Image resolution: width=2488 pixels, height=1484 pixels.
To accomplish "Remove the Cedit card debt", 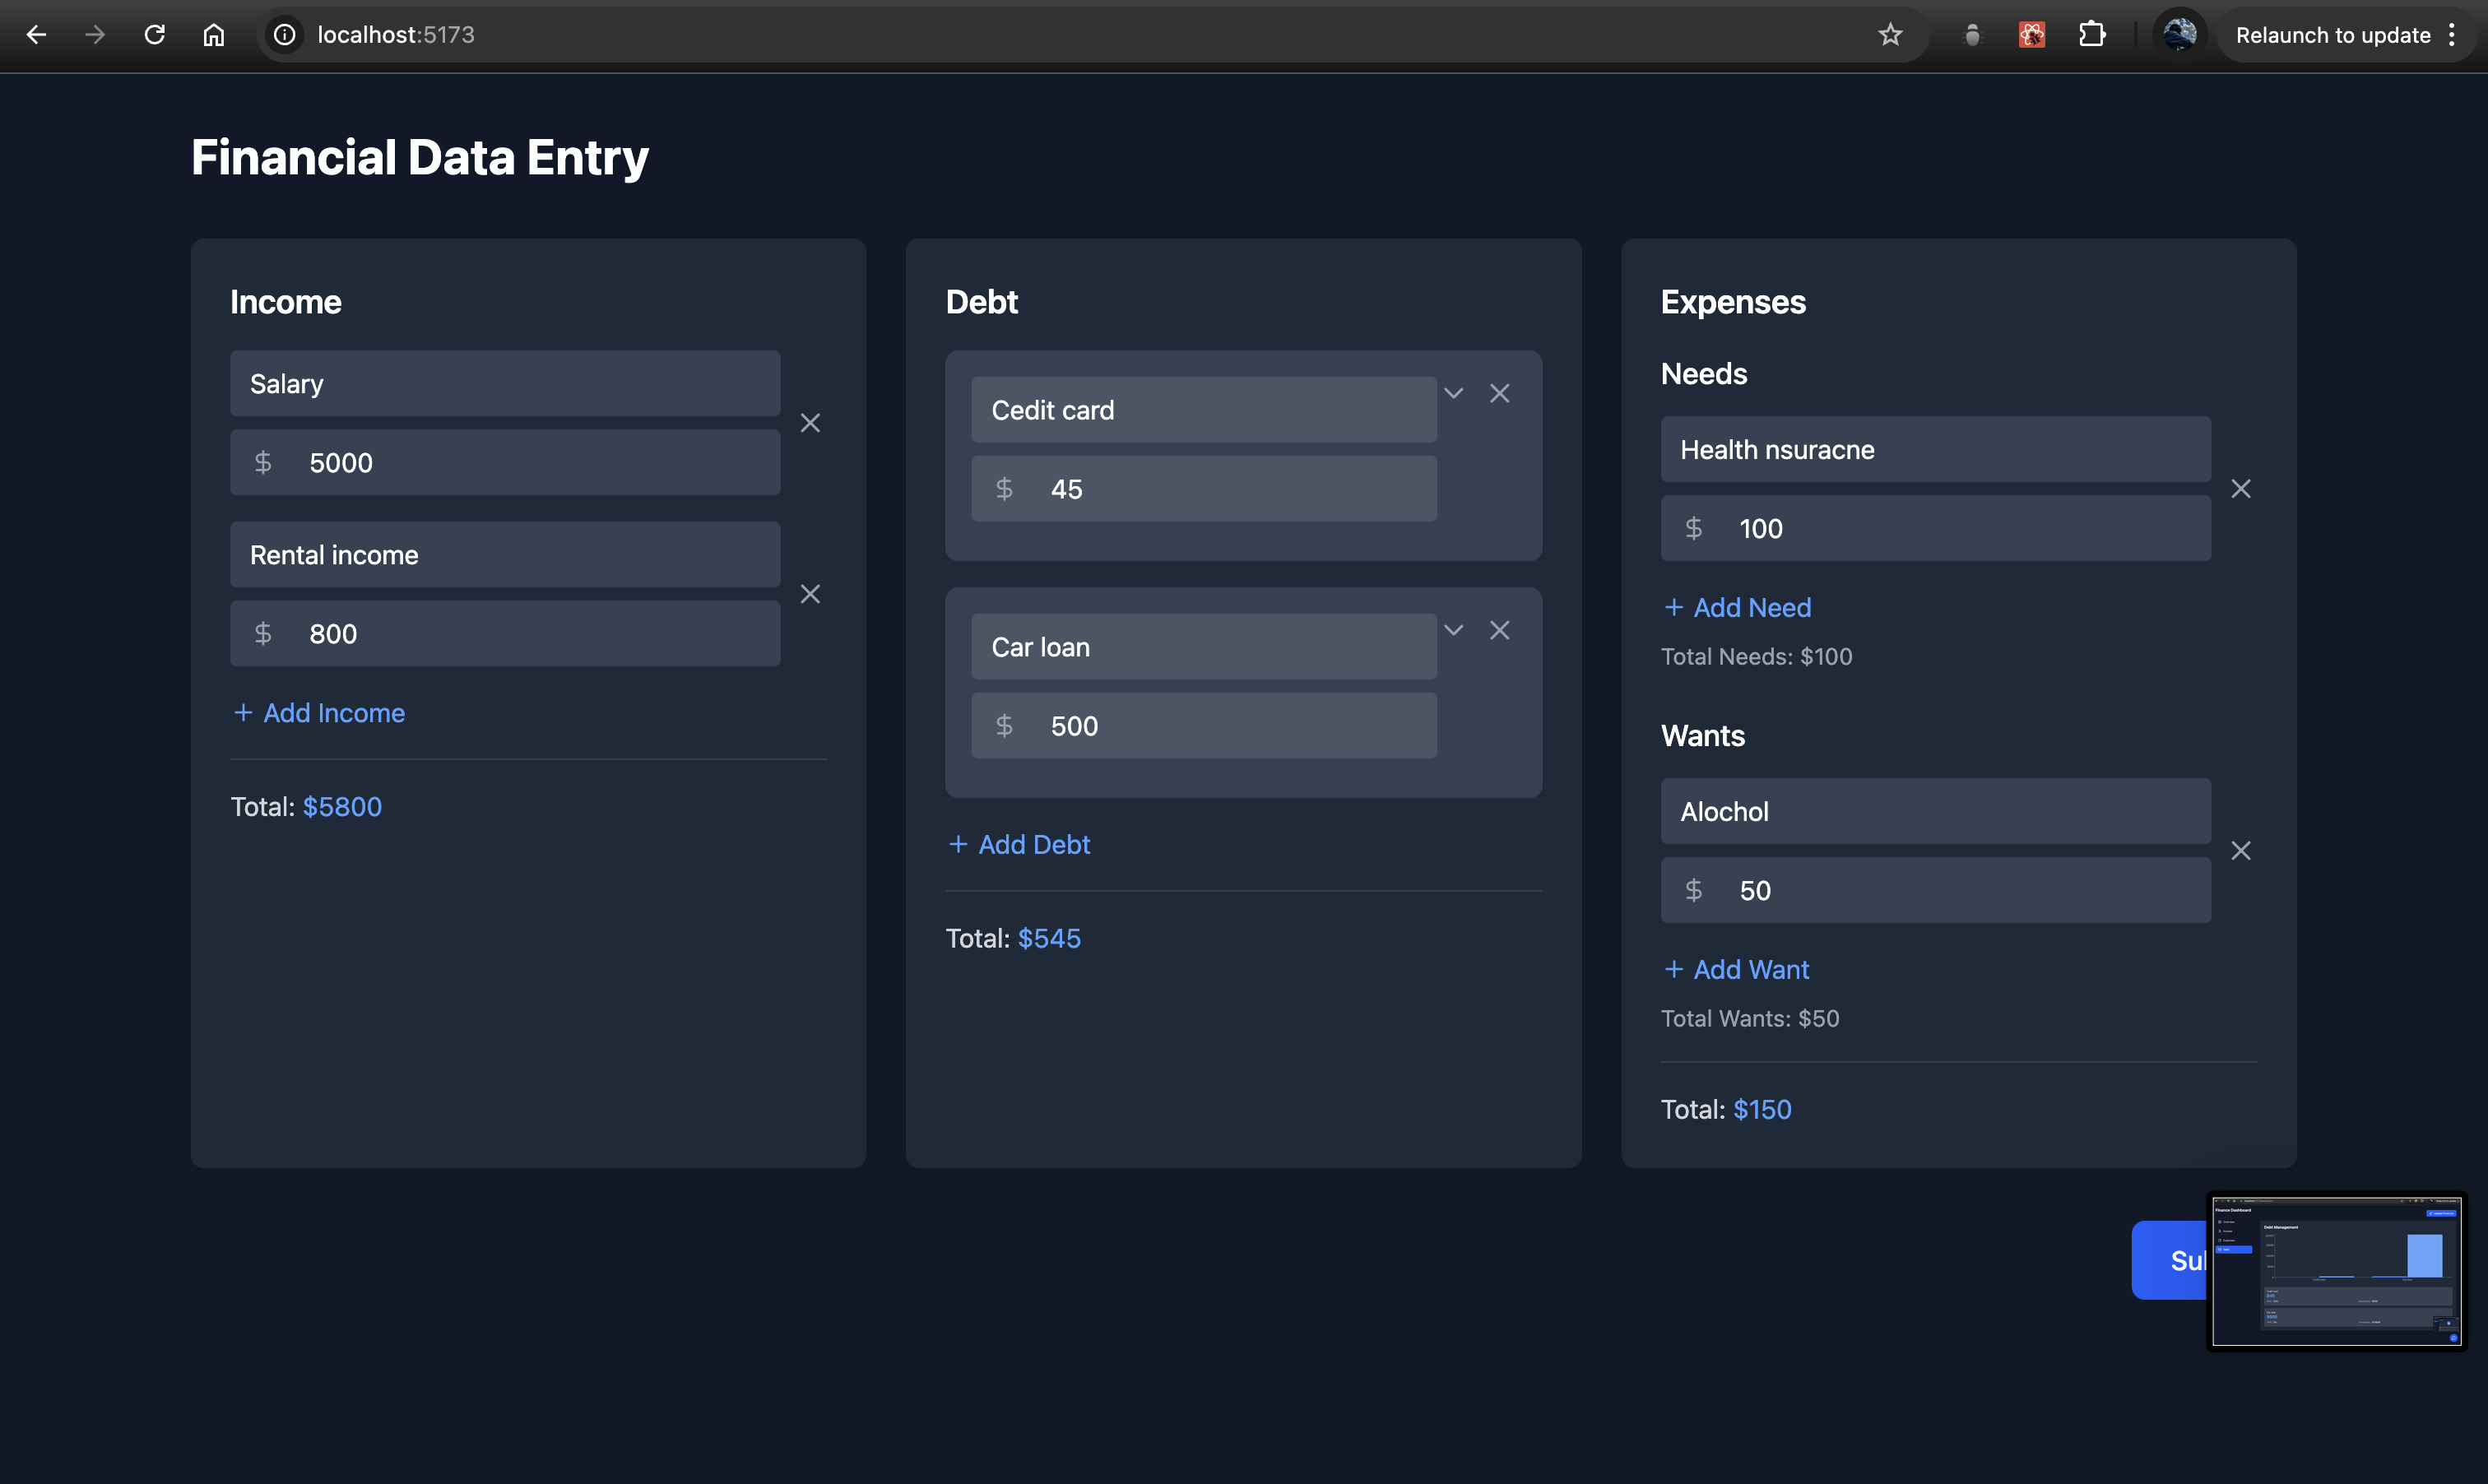I will (1499, 393).
